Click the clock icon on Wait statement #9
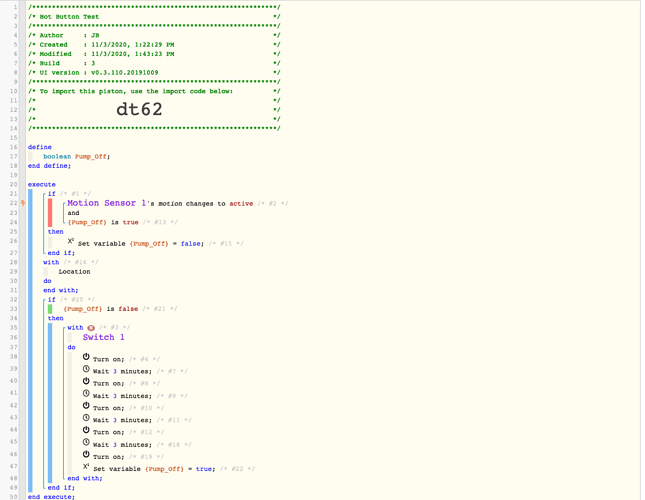This screenshot has width=645, height=500. click(86, 393)
